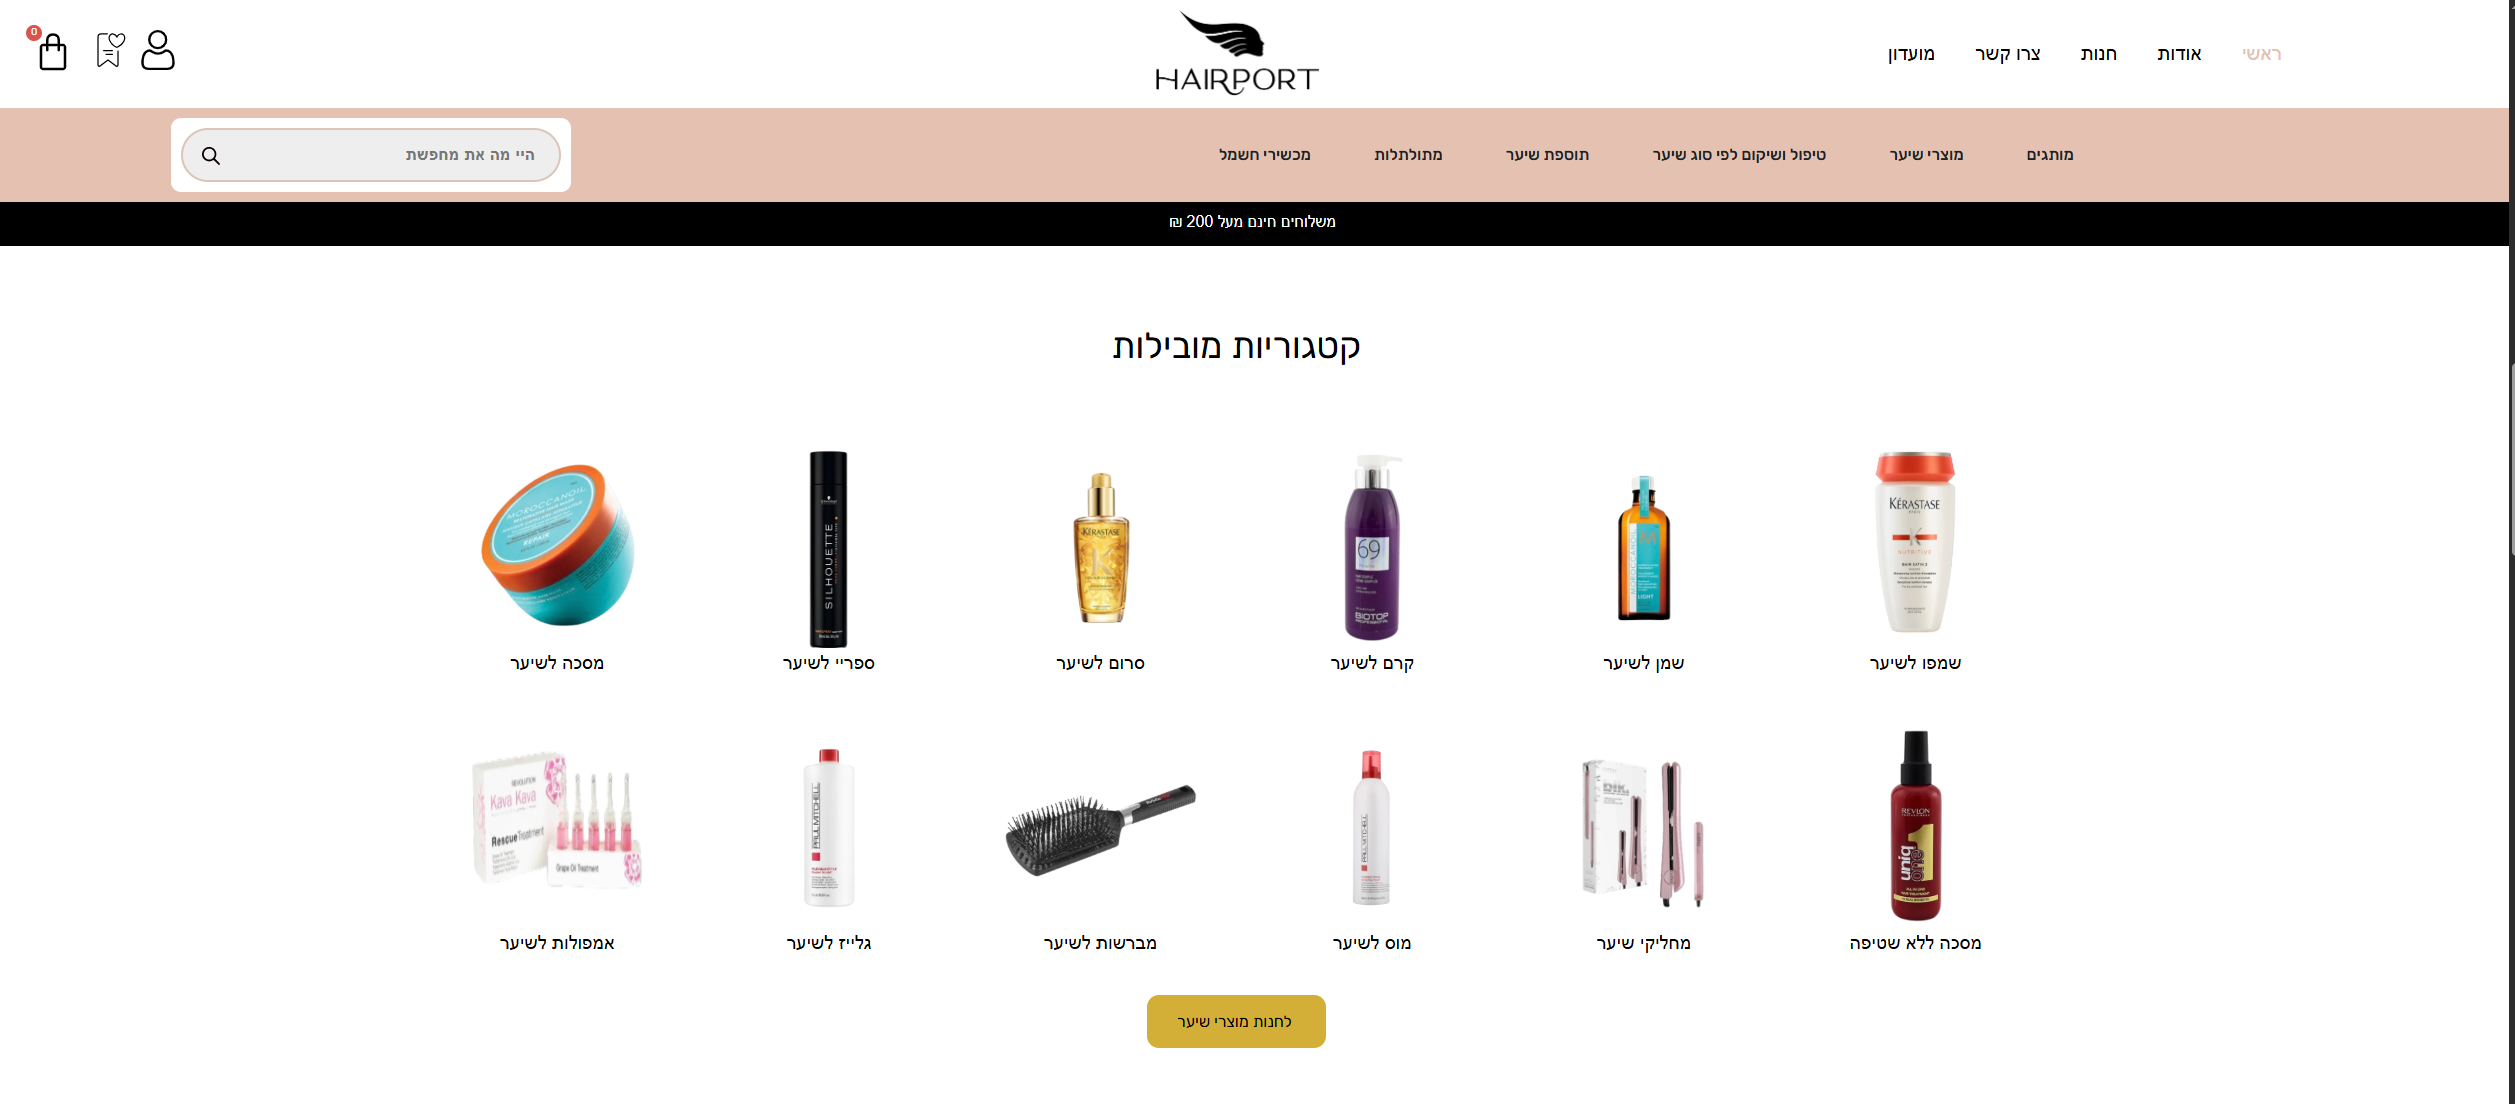The image size is (2515, 1104).
Task: Expand the 'תוספת שיער' menu
Action: click(x=1547, y=155)
